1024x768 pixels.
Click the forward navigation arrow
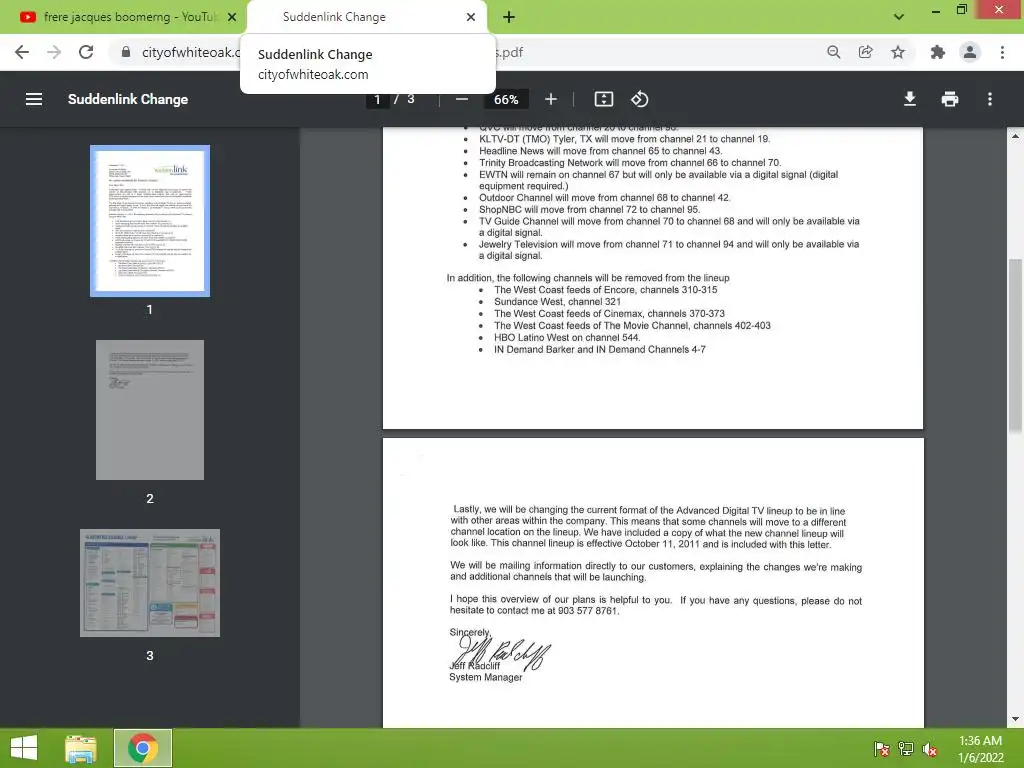54,52
